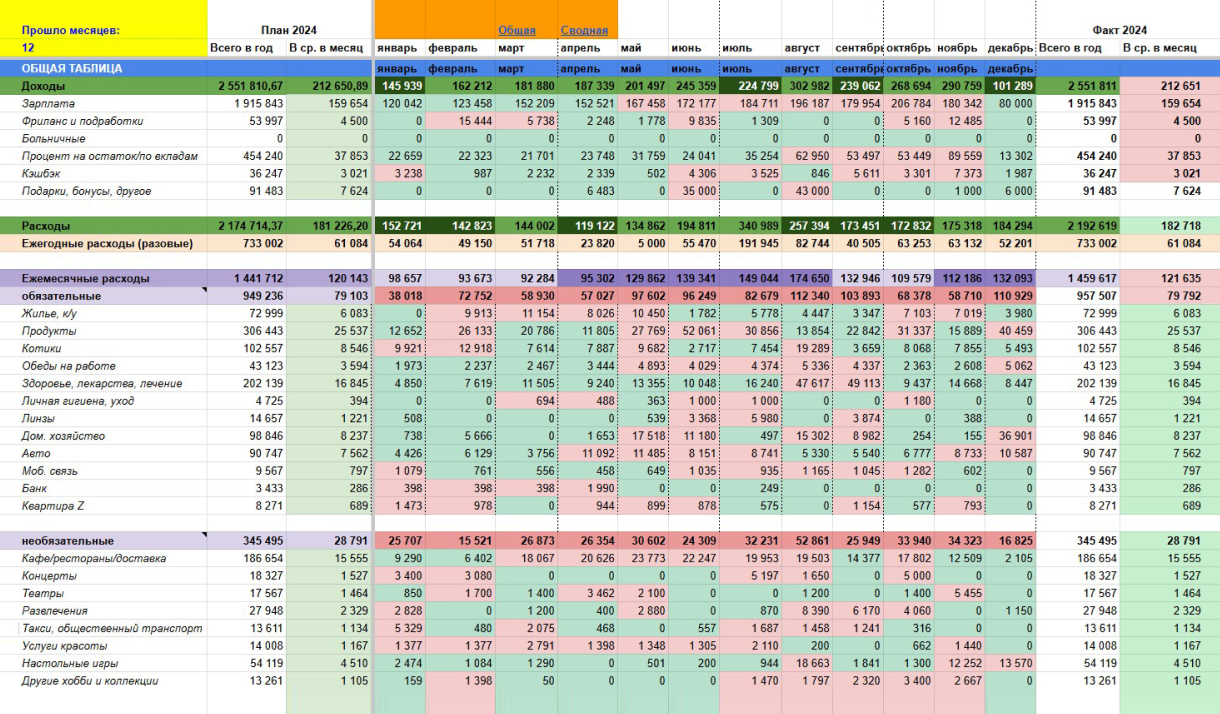Select planned yearly expenses 2 174 714,37
The height and width of the screenshot is (714, 1220).
click(x=250, y=226)
